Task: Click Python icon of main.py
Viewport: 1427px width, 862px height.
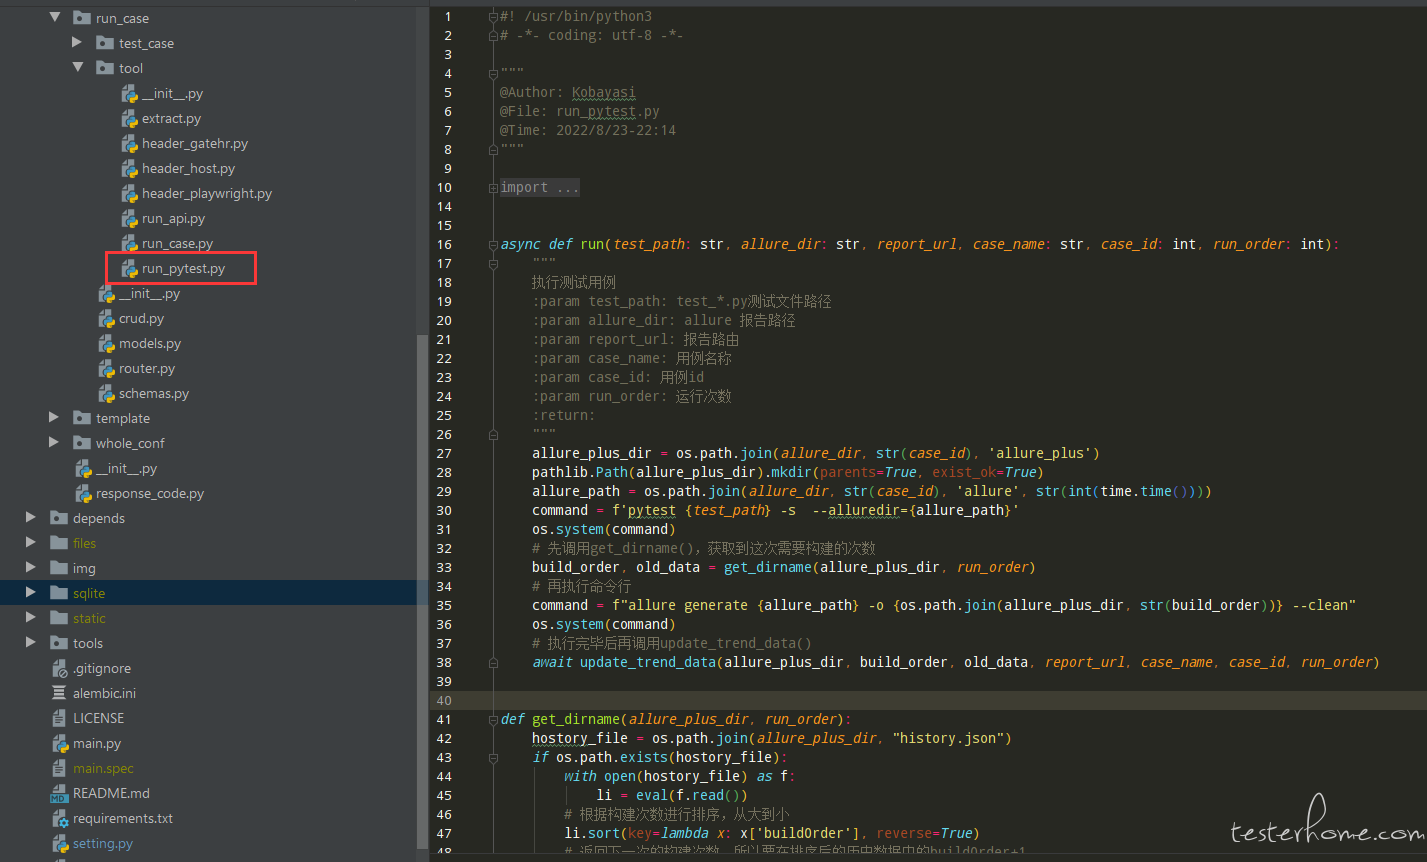Action: (59, 743)
